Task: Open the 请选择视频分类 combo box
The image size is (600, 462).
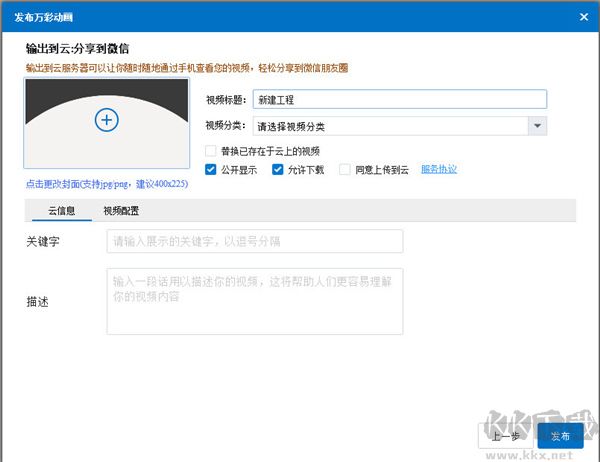Action: 388,126
